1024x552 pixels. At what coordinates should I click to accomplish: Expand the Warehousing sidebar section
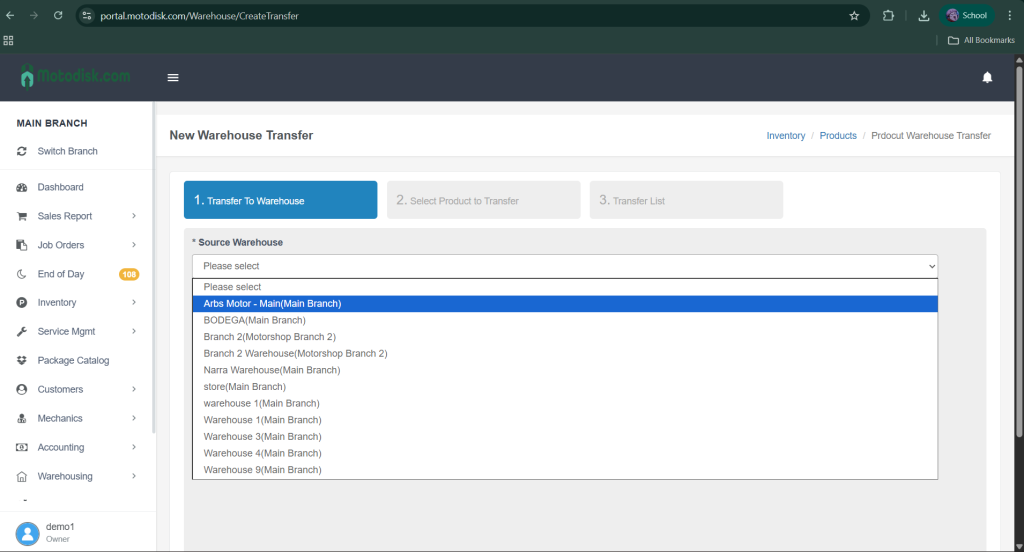[76, 477]
